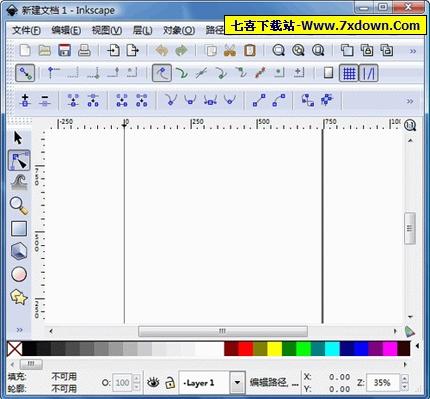430x399 pixels.
Task: Click the palette scrollbar thumb below swatches
Action: coord(31,364)
